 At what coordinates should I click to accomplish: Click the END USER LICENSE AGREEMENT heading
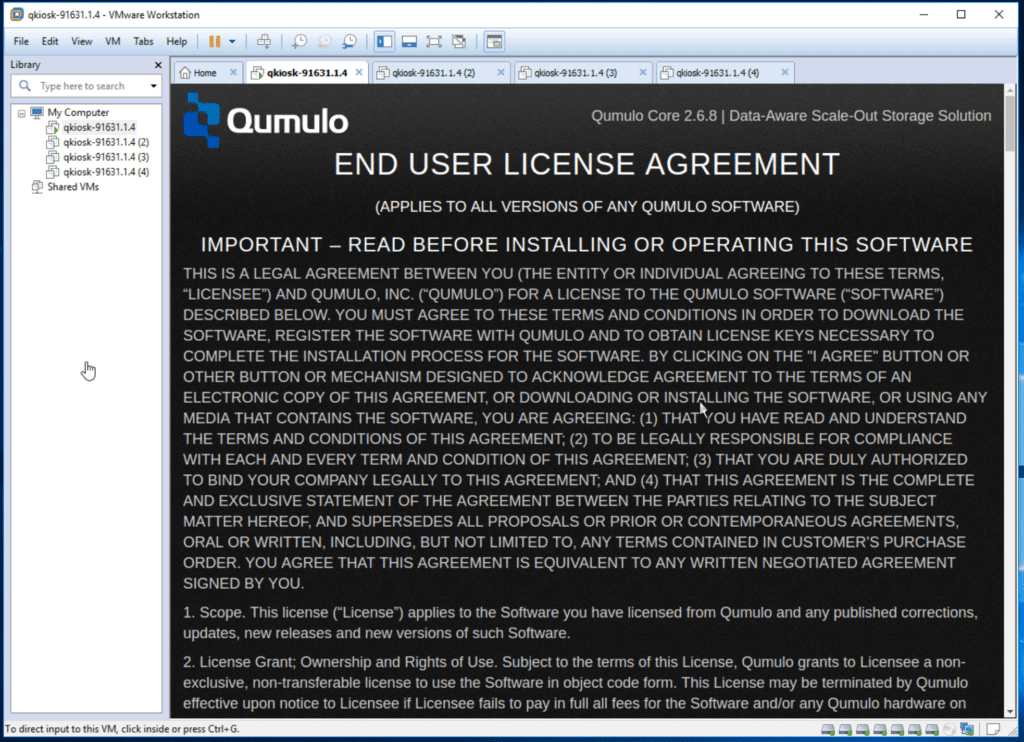coord(586,164)
